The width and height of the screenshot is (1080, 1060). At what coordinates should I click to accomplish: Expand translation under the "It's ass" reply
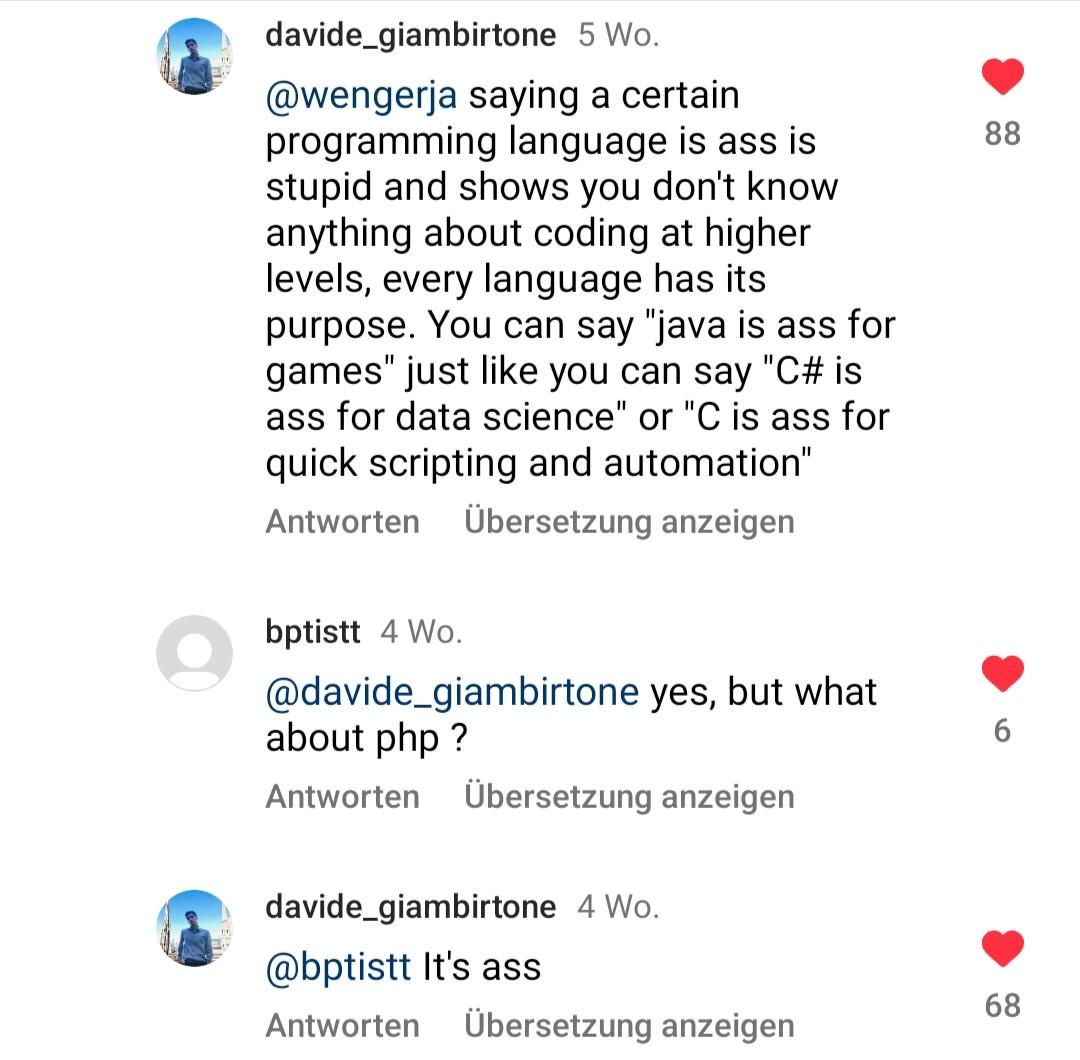[630, 1026]
